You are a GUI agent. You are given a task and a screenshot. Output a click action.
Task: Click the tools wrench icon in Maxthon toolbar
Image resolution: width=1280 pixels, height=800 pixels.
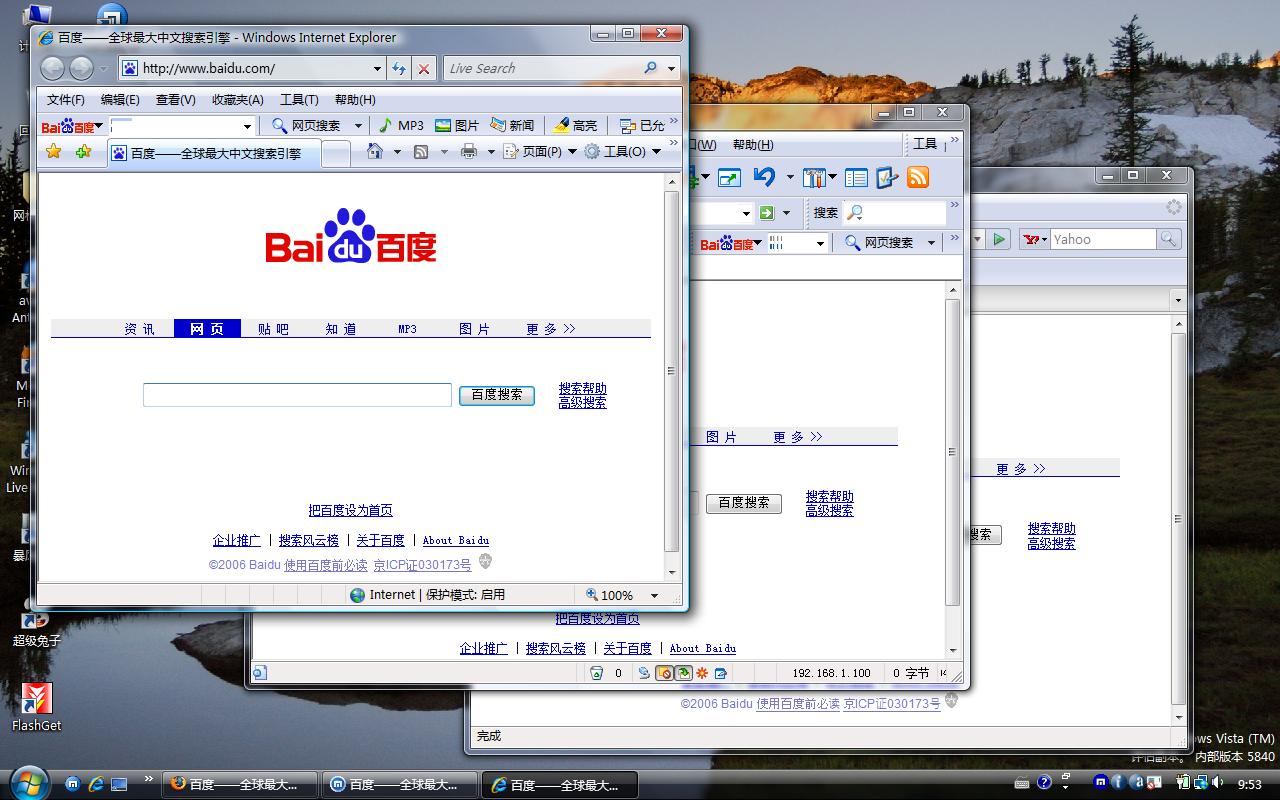[814, 178]
